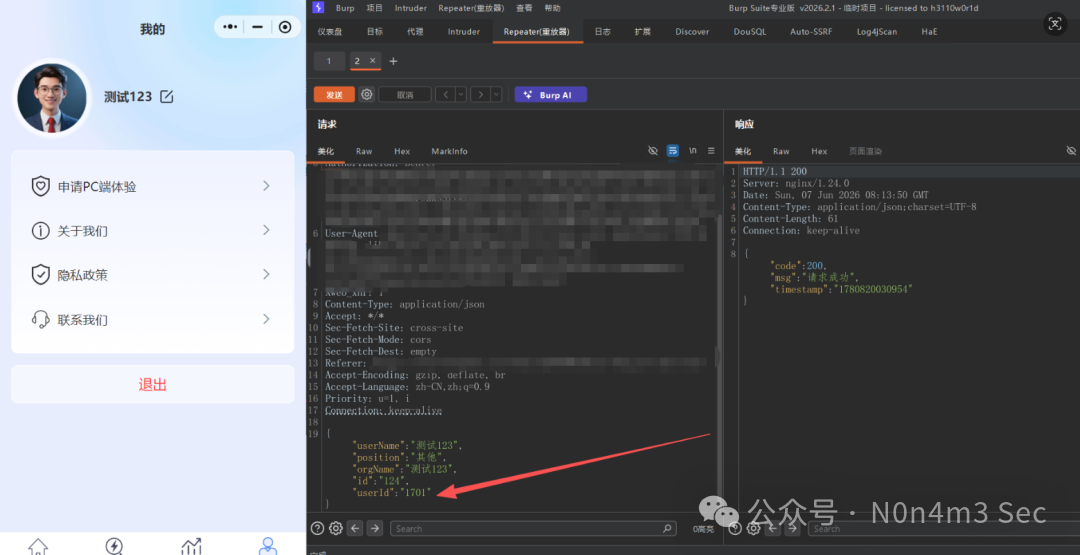Select response Raw view tab
This screenshot has width=1080, height=555.
(x=781, y=151)
